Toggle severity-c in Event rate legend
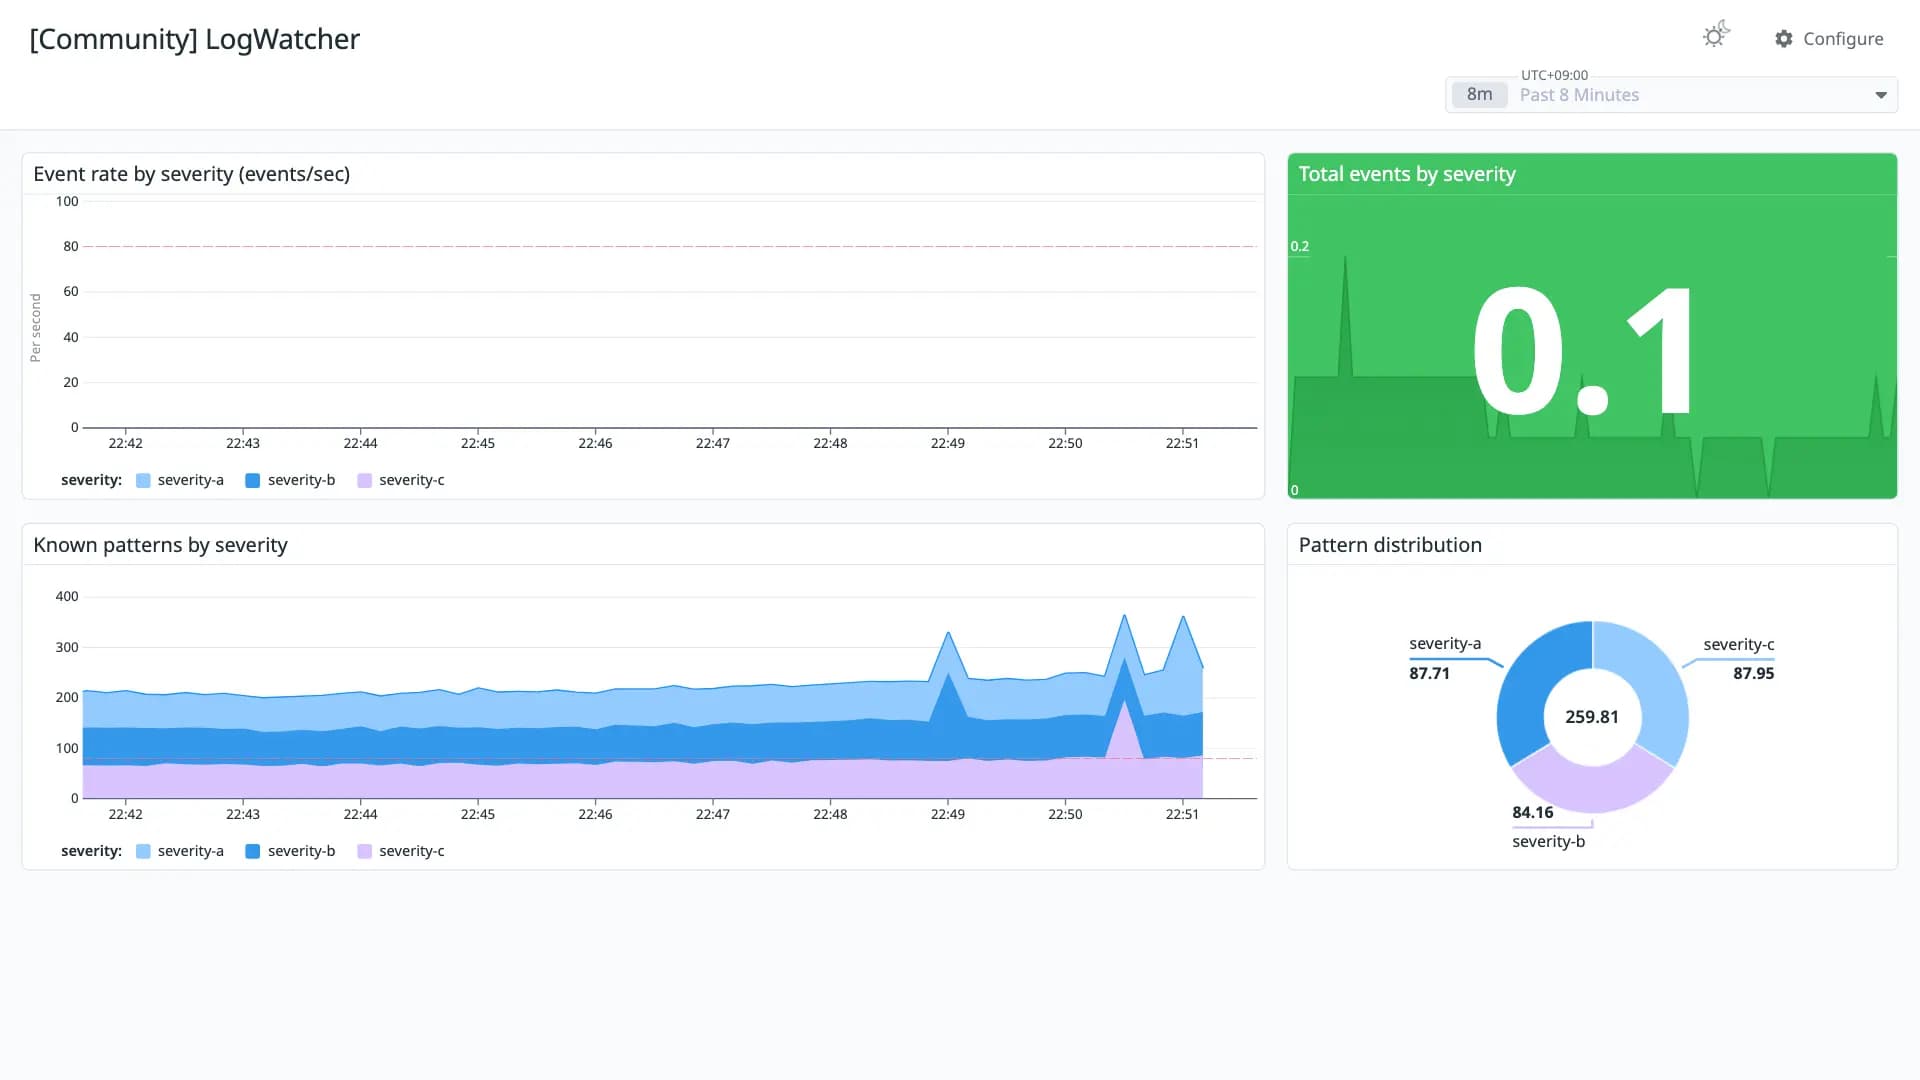 (401, 480)
